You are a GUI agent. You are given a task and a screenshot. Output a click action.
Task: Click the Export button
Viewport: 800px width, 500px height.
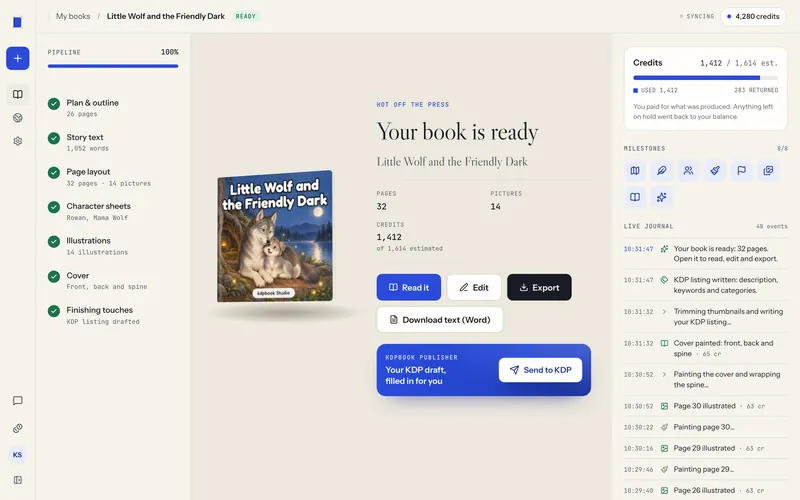click(x=539, y=287)
